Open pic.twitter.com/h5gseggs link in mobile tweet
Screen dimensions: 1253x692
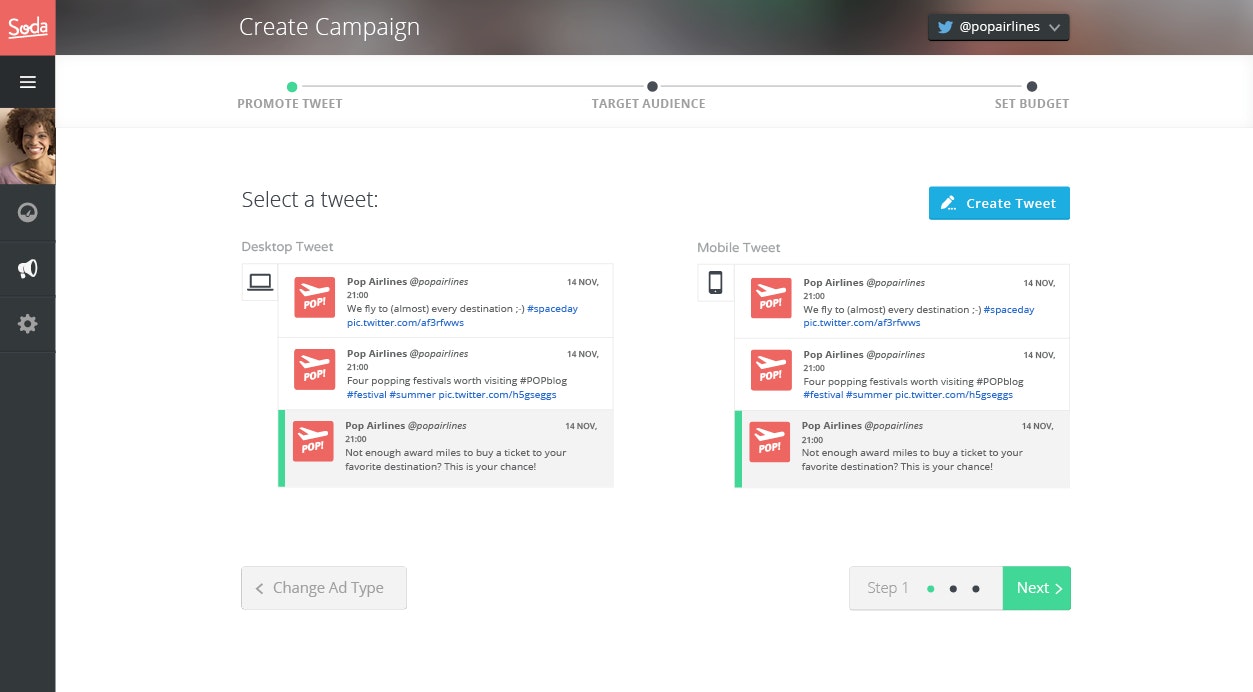(x=953, y=394)
